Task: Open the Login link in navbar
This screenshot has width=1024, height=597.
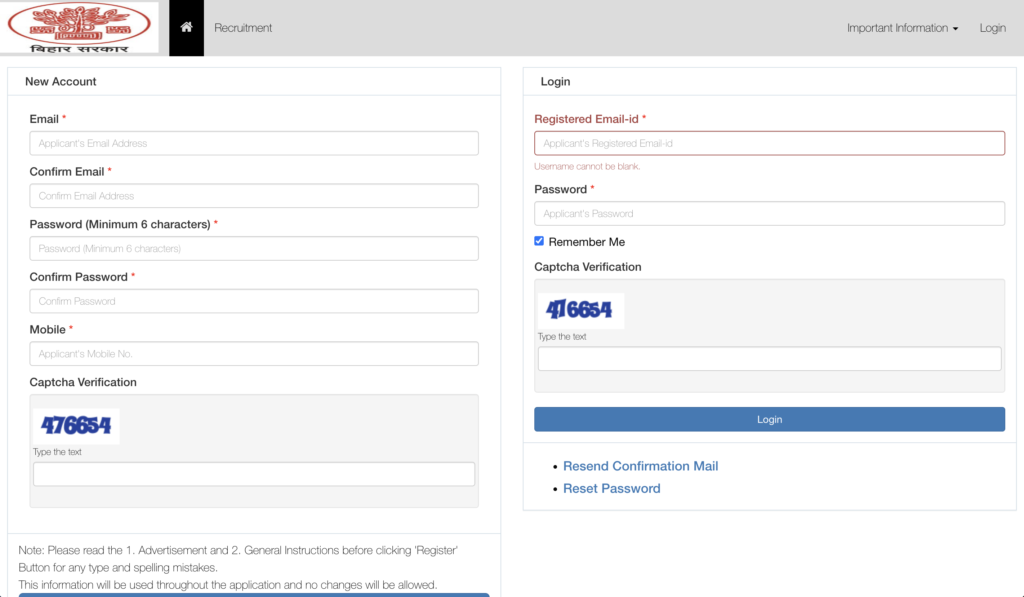Action: [x=992, y=27]
